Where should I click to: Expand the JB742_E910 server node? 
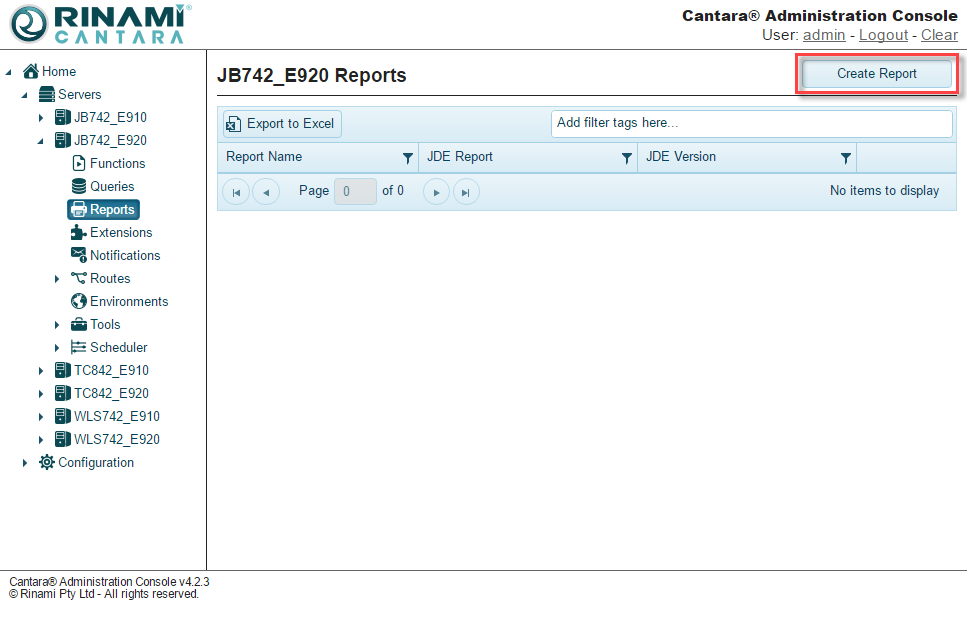(x=41, y=118)
